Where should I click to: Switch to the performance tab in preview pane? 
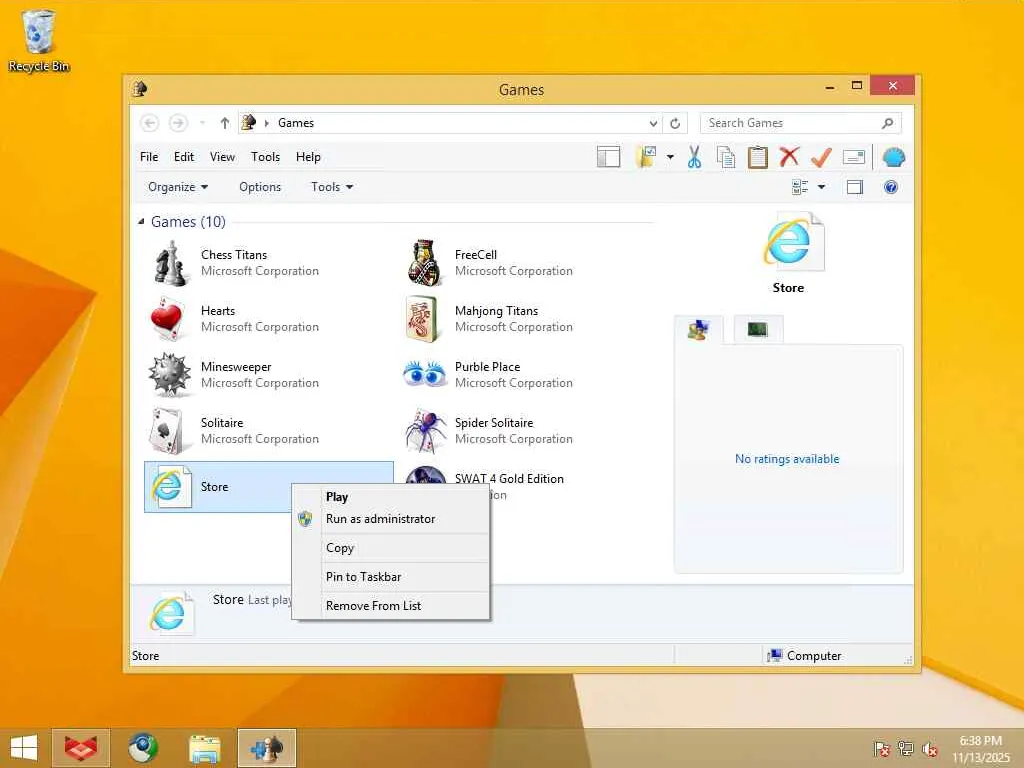coord(758,330)
